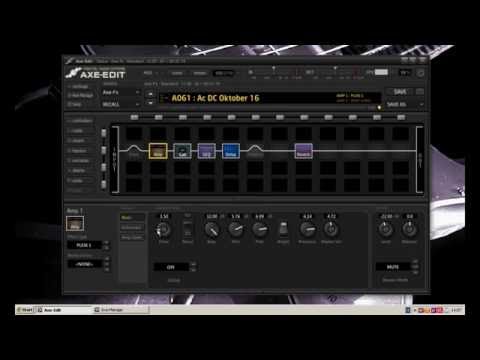
Task: Open the <NONE> selector below PLEXI 1
Action: point(84,264)
